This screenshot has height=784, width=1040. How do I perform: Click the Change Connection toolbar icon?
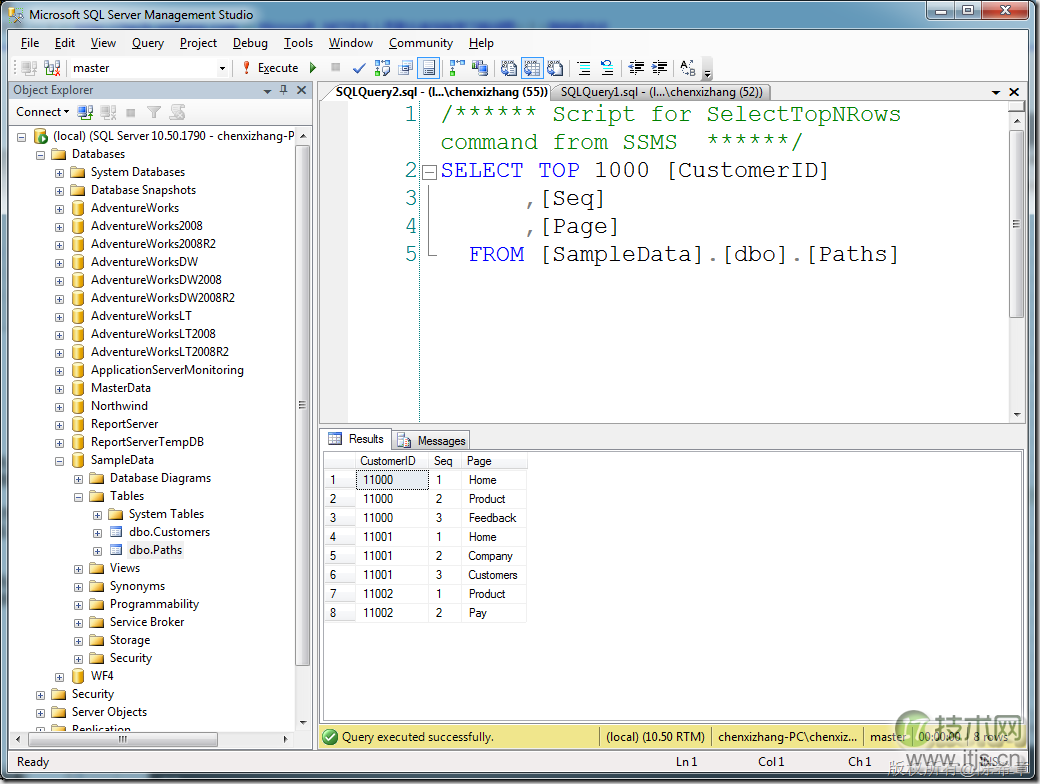52,68
